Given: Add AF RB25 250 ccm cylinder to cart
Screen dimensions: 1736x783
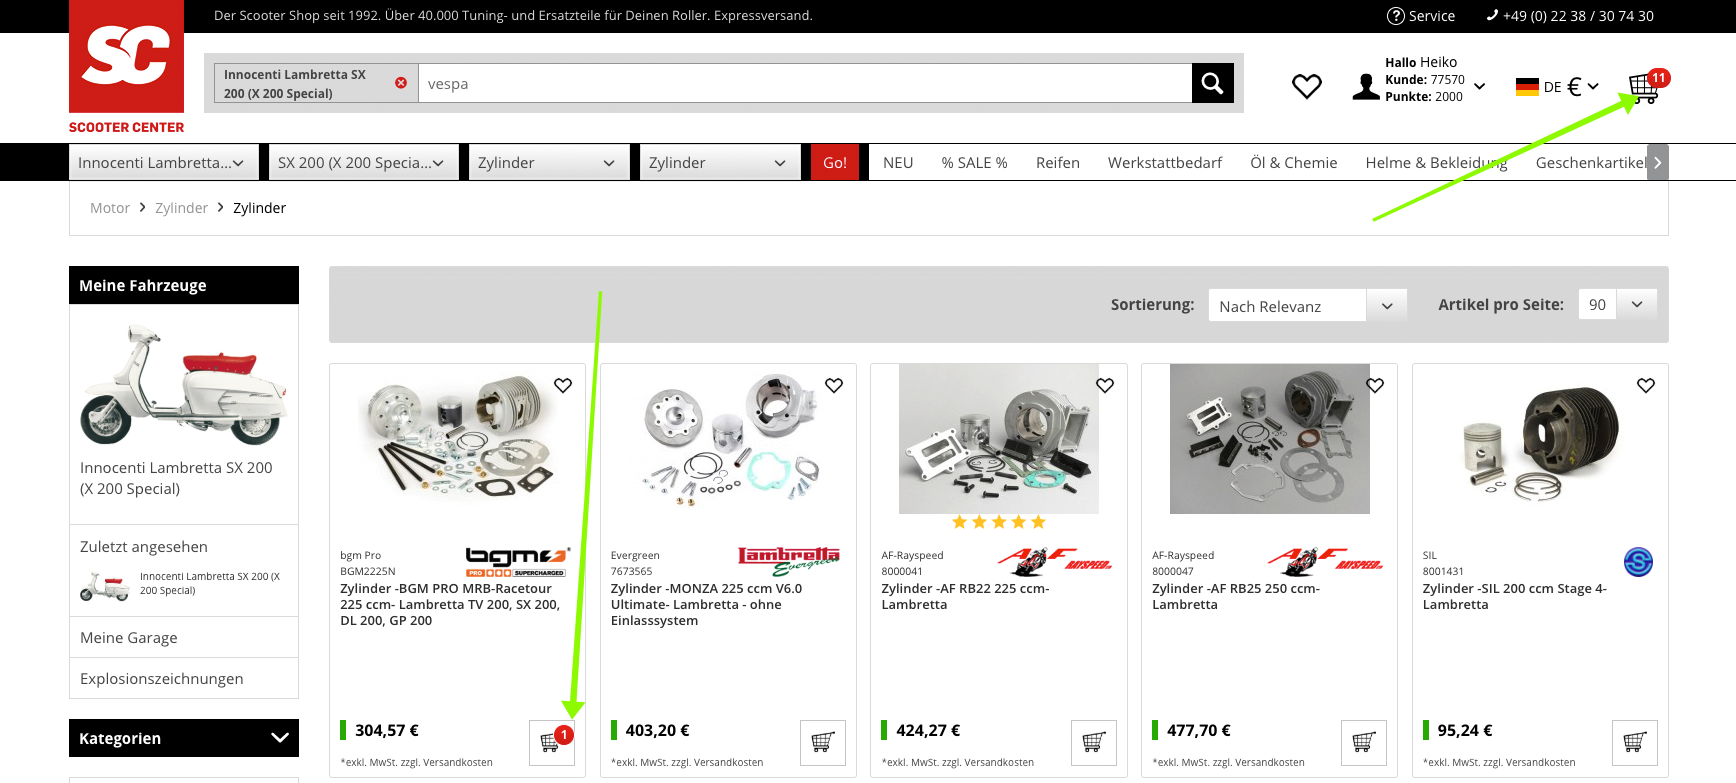Looking at the screenshot, I should coord(1364,743).
